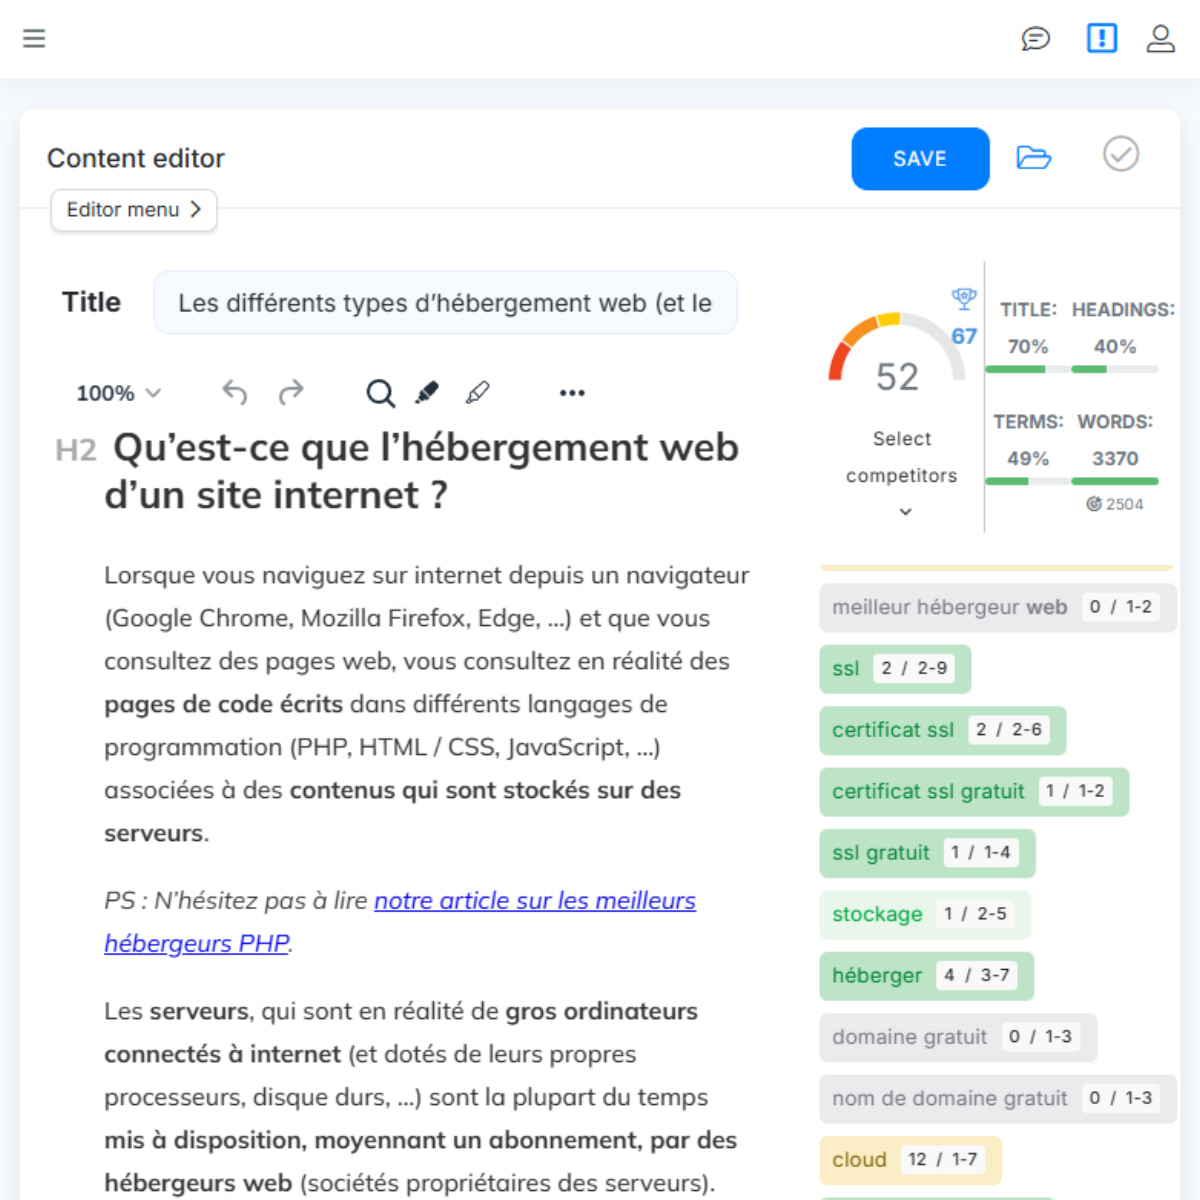
Task: Click the target score 67 value
Action: point(964,336)
